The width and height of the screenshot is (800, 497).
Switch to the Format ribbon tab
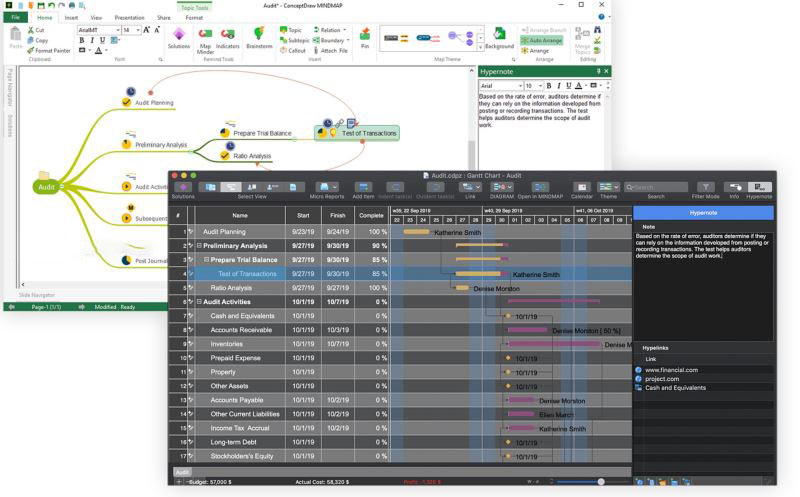click(194, 17)
